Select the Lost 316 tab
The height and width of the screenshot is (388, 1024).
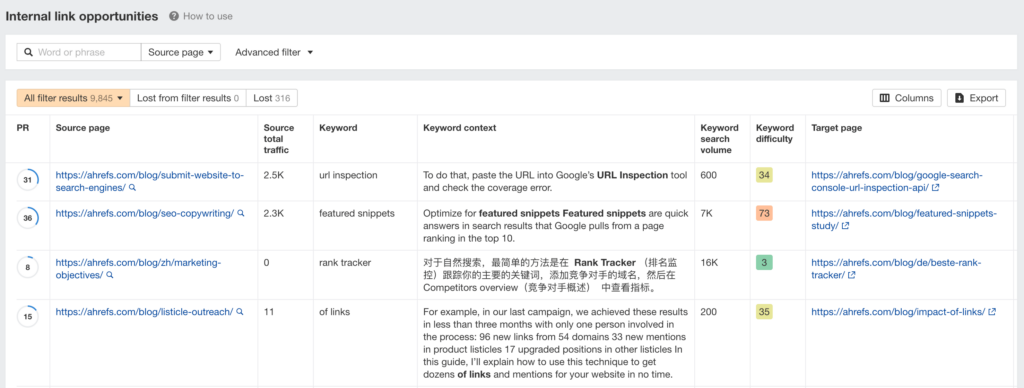[272, 98]
